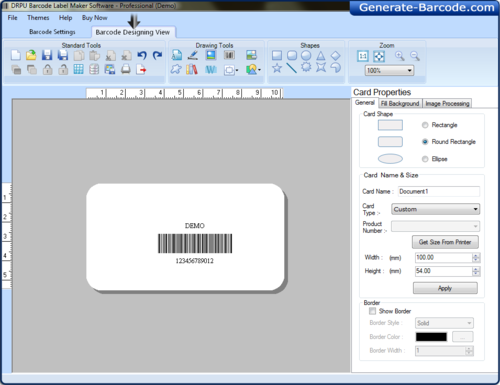Click the Zoom In magnifier icon
This screenshot has width=500, height=385.
[x=399, y=56]
